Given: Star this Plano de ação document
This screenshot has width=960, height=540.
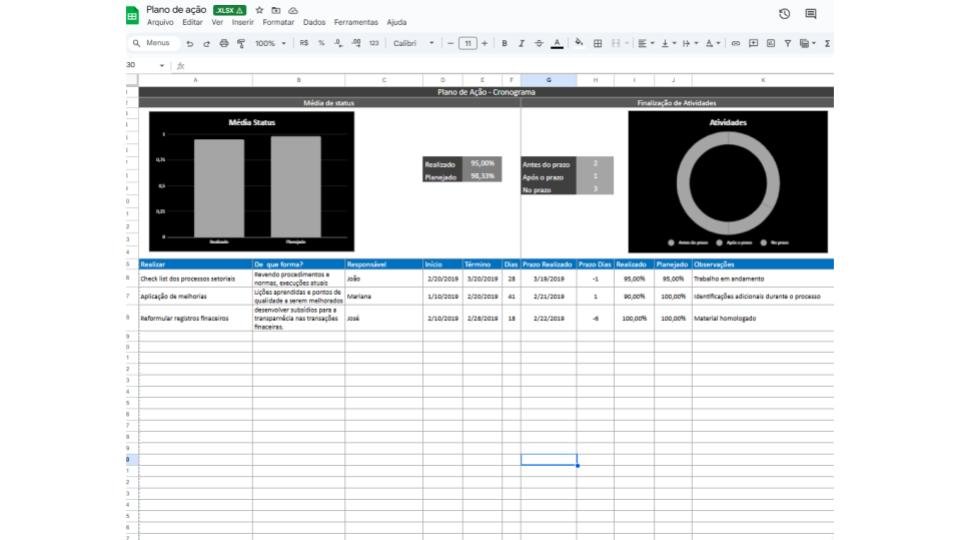Looking at the screenshot, I should (260, 10).
